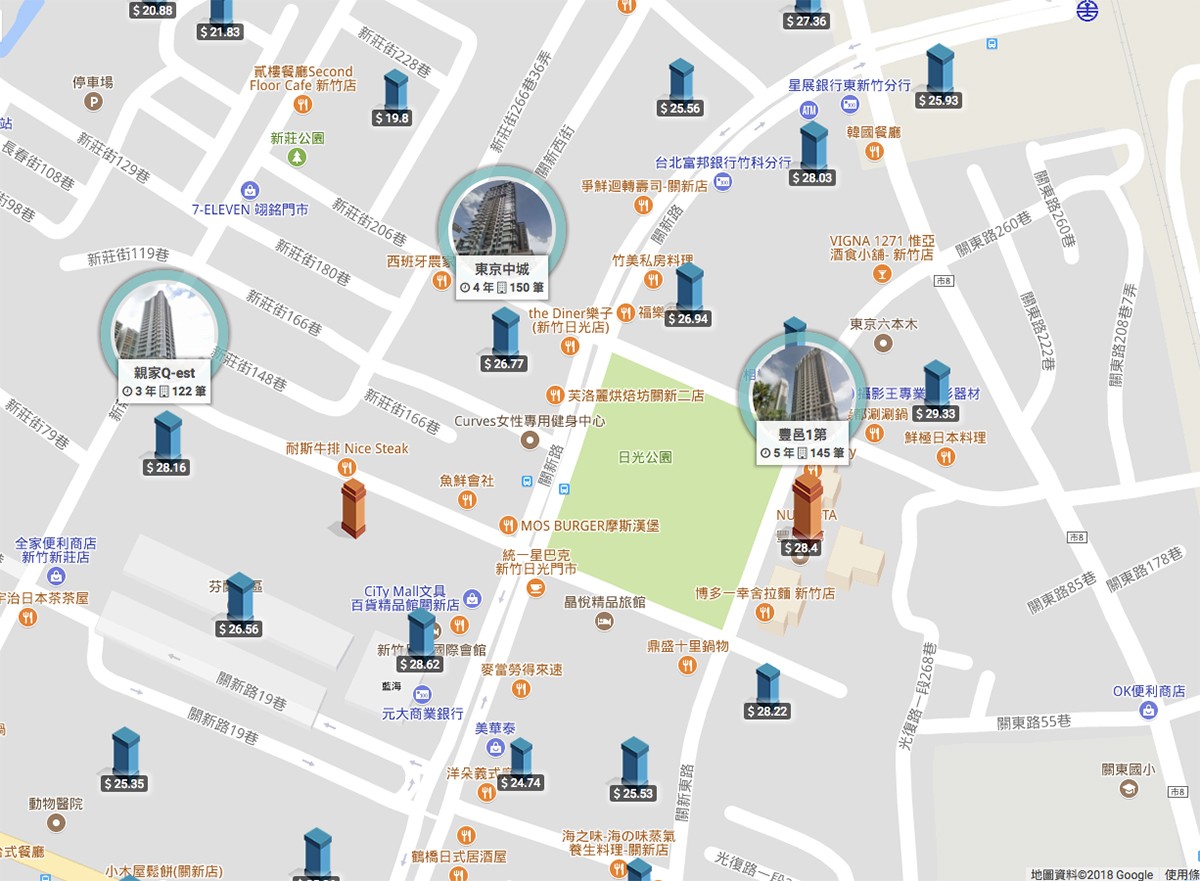The height and width of the screenshot is (881, 1200).
Task: Open the building marker priced $25.93
Action: 938,76
